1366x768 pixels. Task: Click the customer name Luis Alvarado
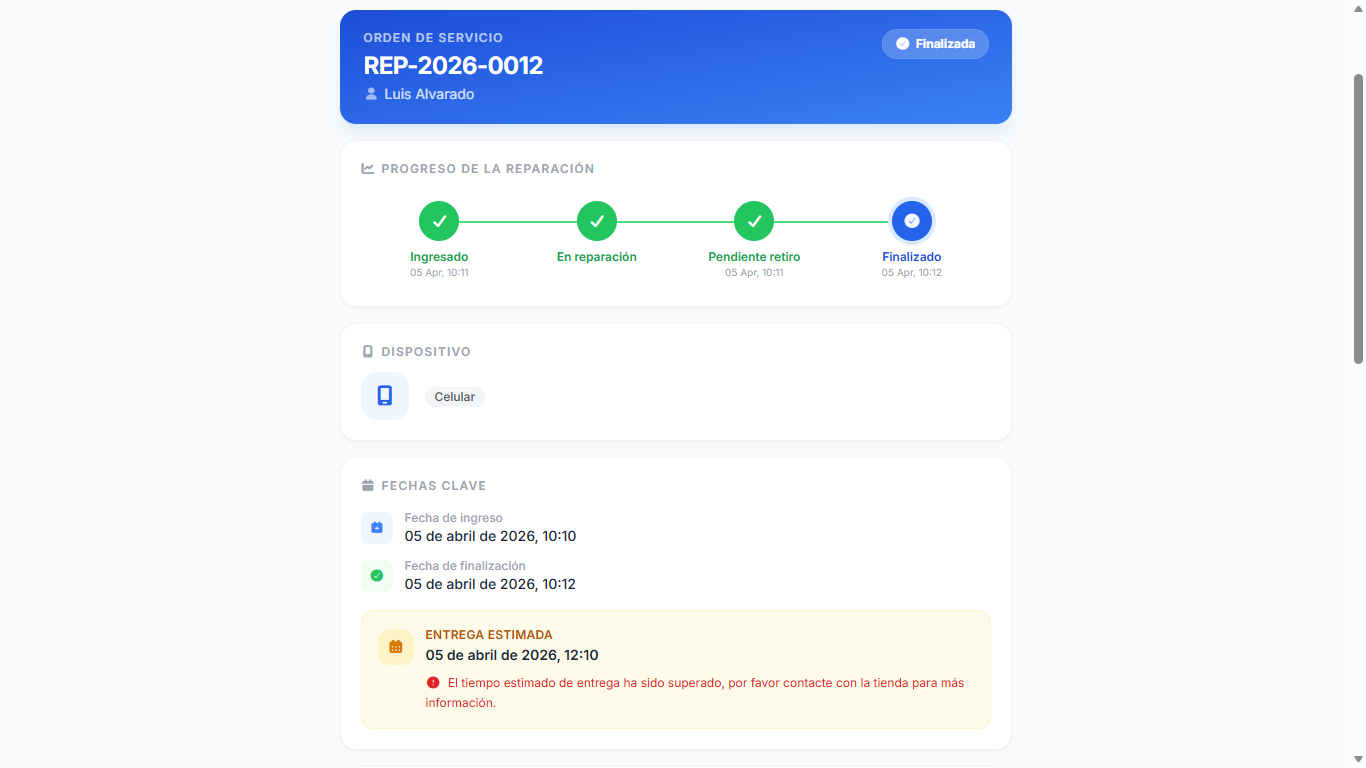(429, 94)
